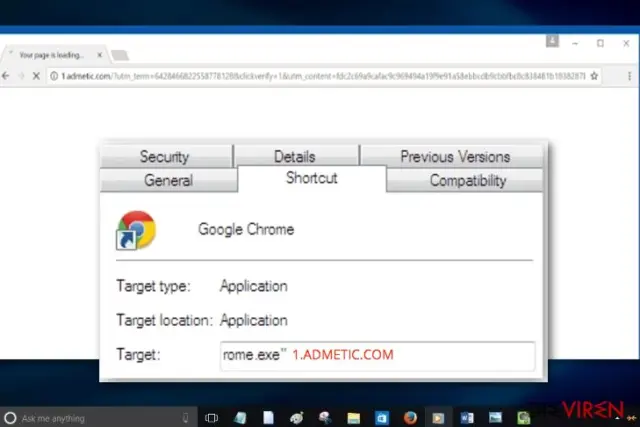
Task: Open Microsoft Word from taskbar
Action: point(467,418)
